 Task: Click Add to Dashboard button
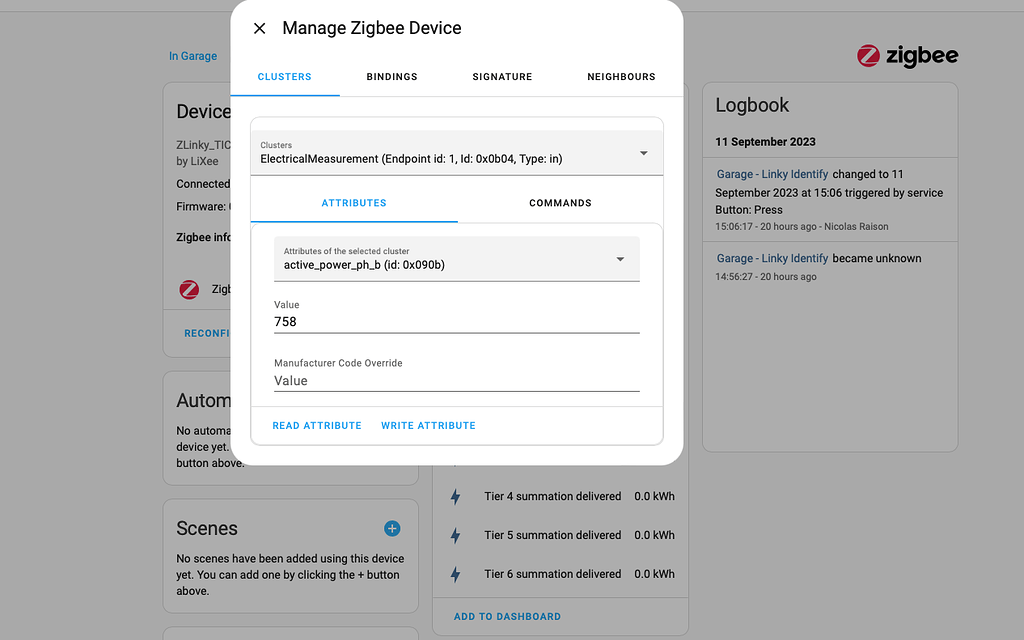coord(507,616)
